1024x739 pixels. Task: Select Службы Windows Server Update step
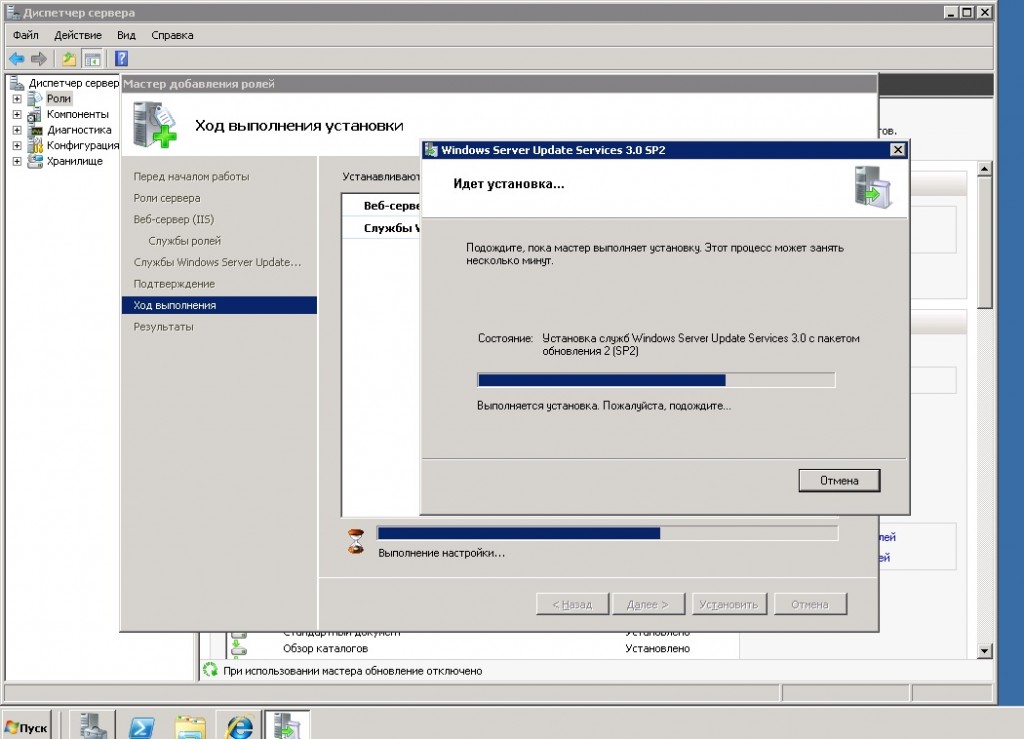217,262
